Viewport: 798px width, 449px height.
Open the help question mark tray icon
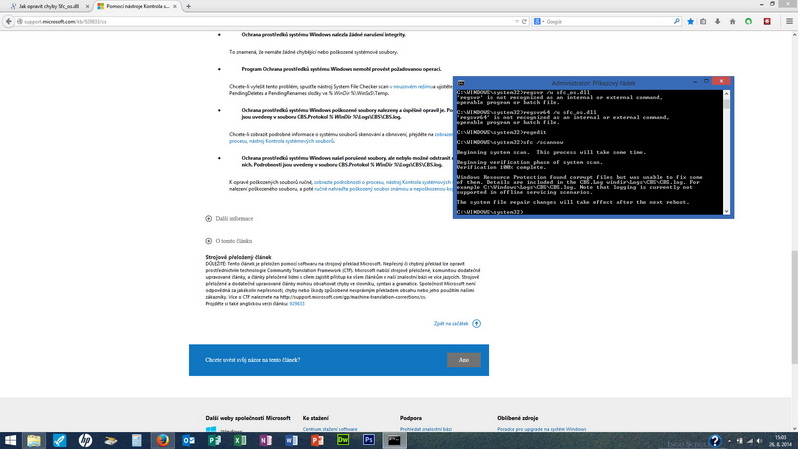coord(715,441)
